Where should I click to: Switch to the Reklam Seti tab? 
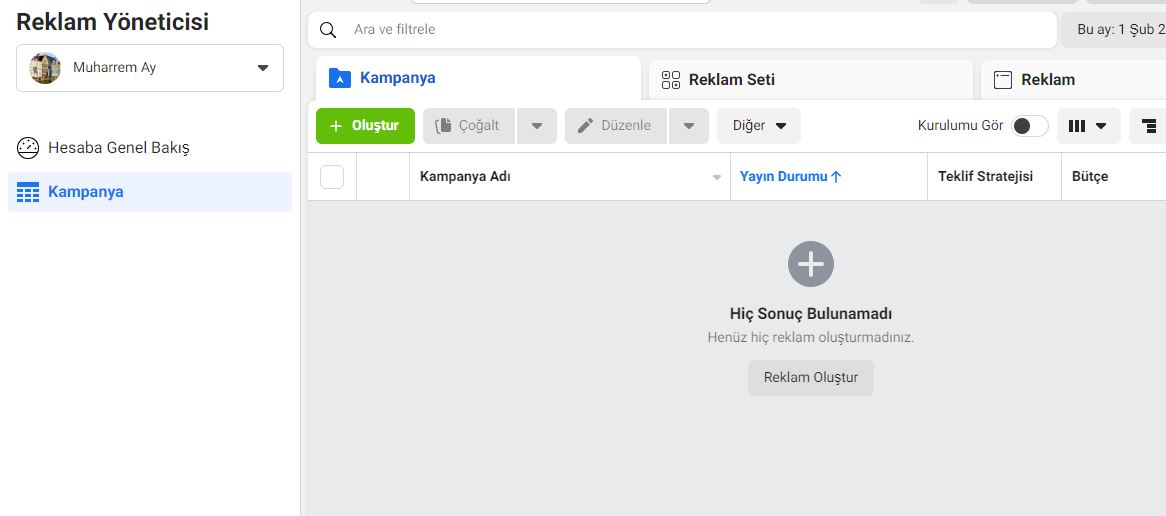pyautogui.click(x=811, y=80)
